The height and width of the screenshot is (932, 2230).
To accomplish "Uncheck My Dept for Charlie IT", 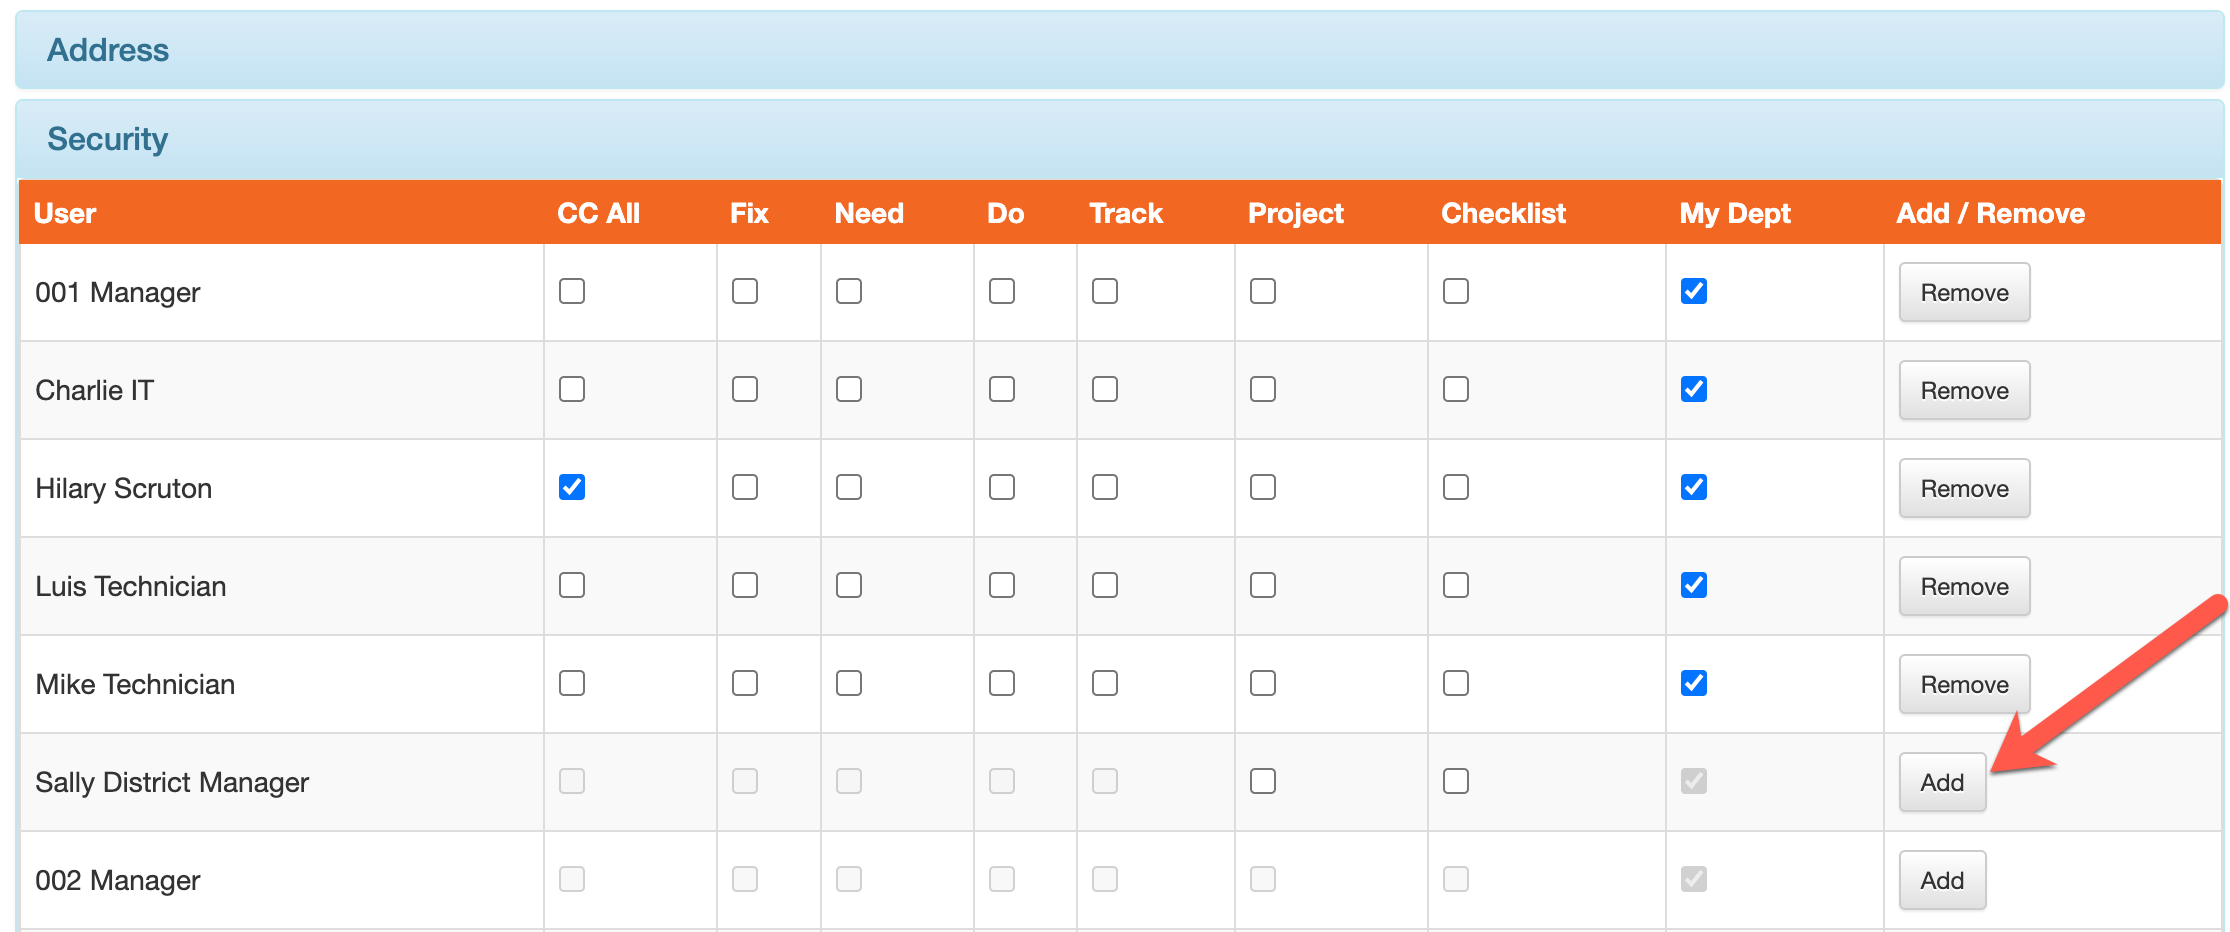I will coord(1694,389).
